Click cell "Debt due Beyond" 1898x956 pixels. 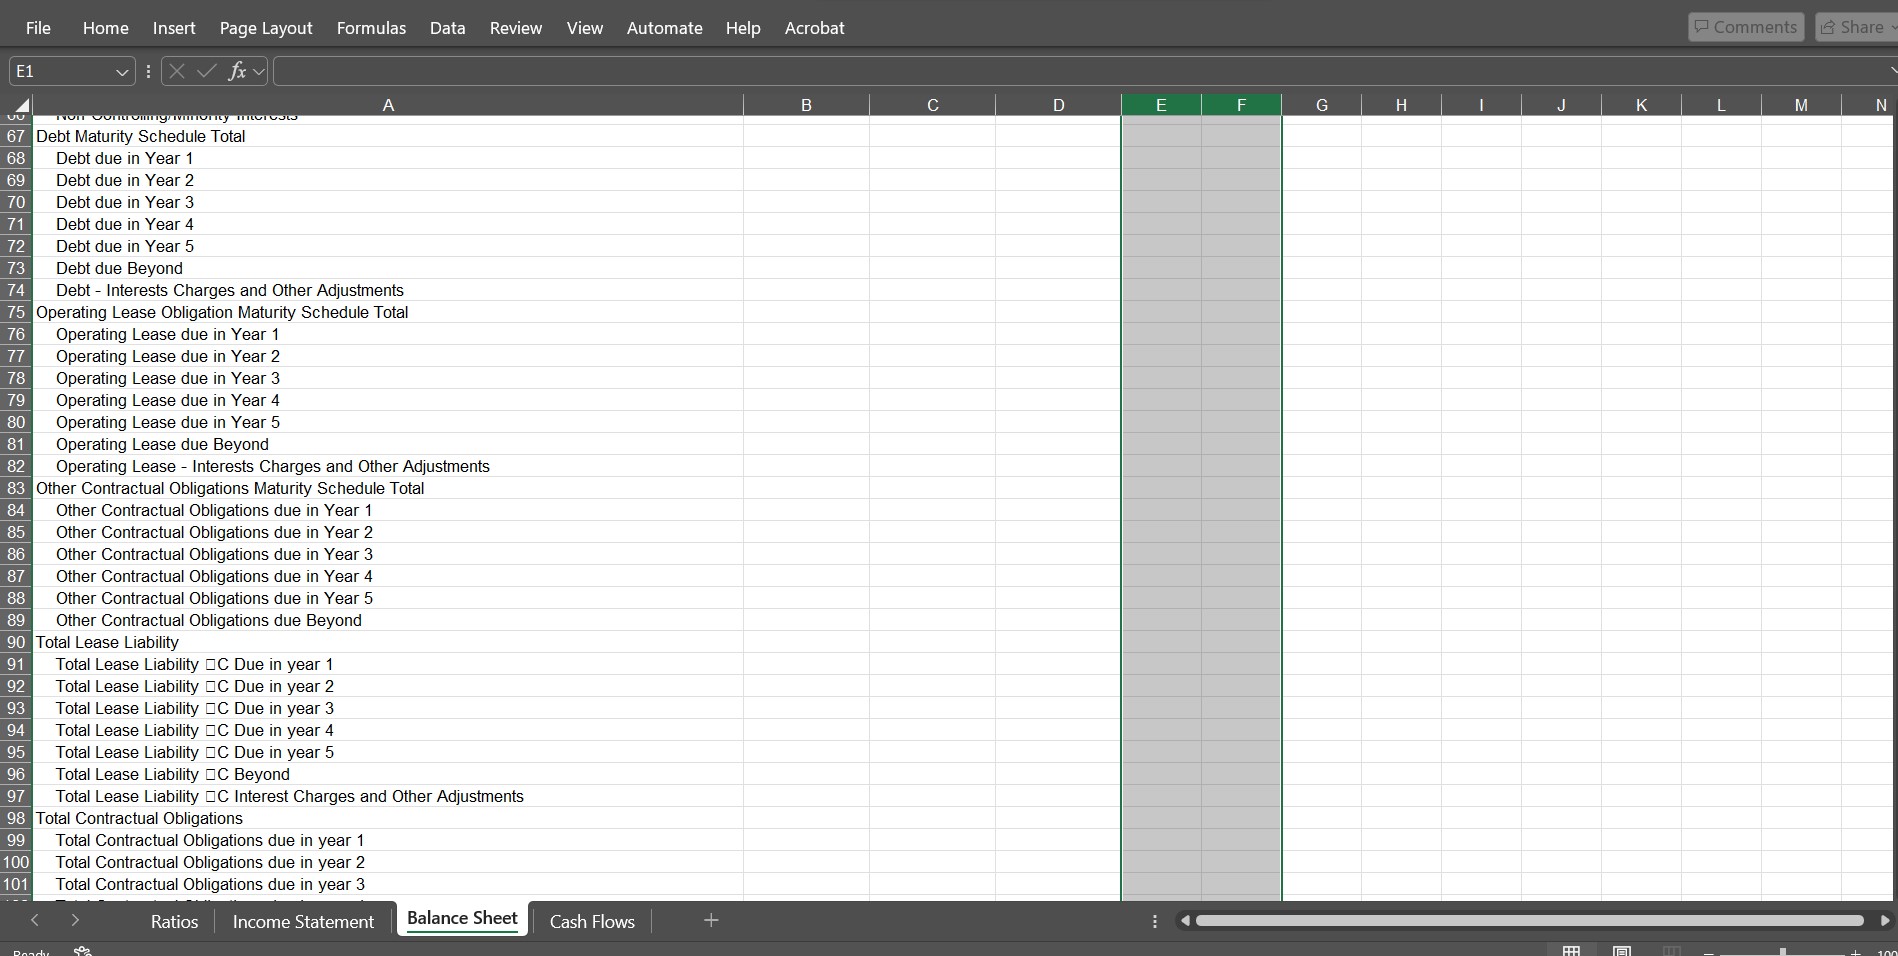[388, 268]
